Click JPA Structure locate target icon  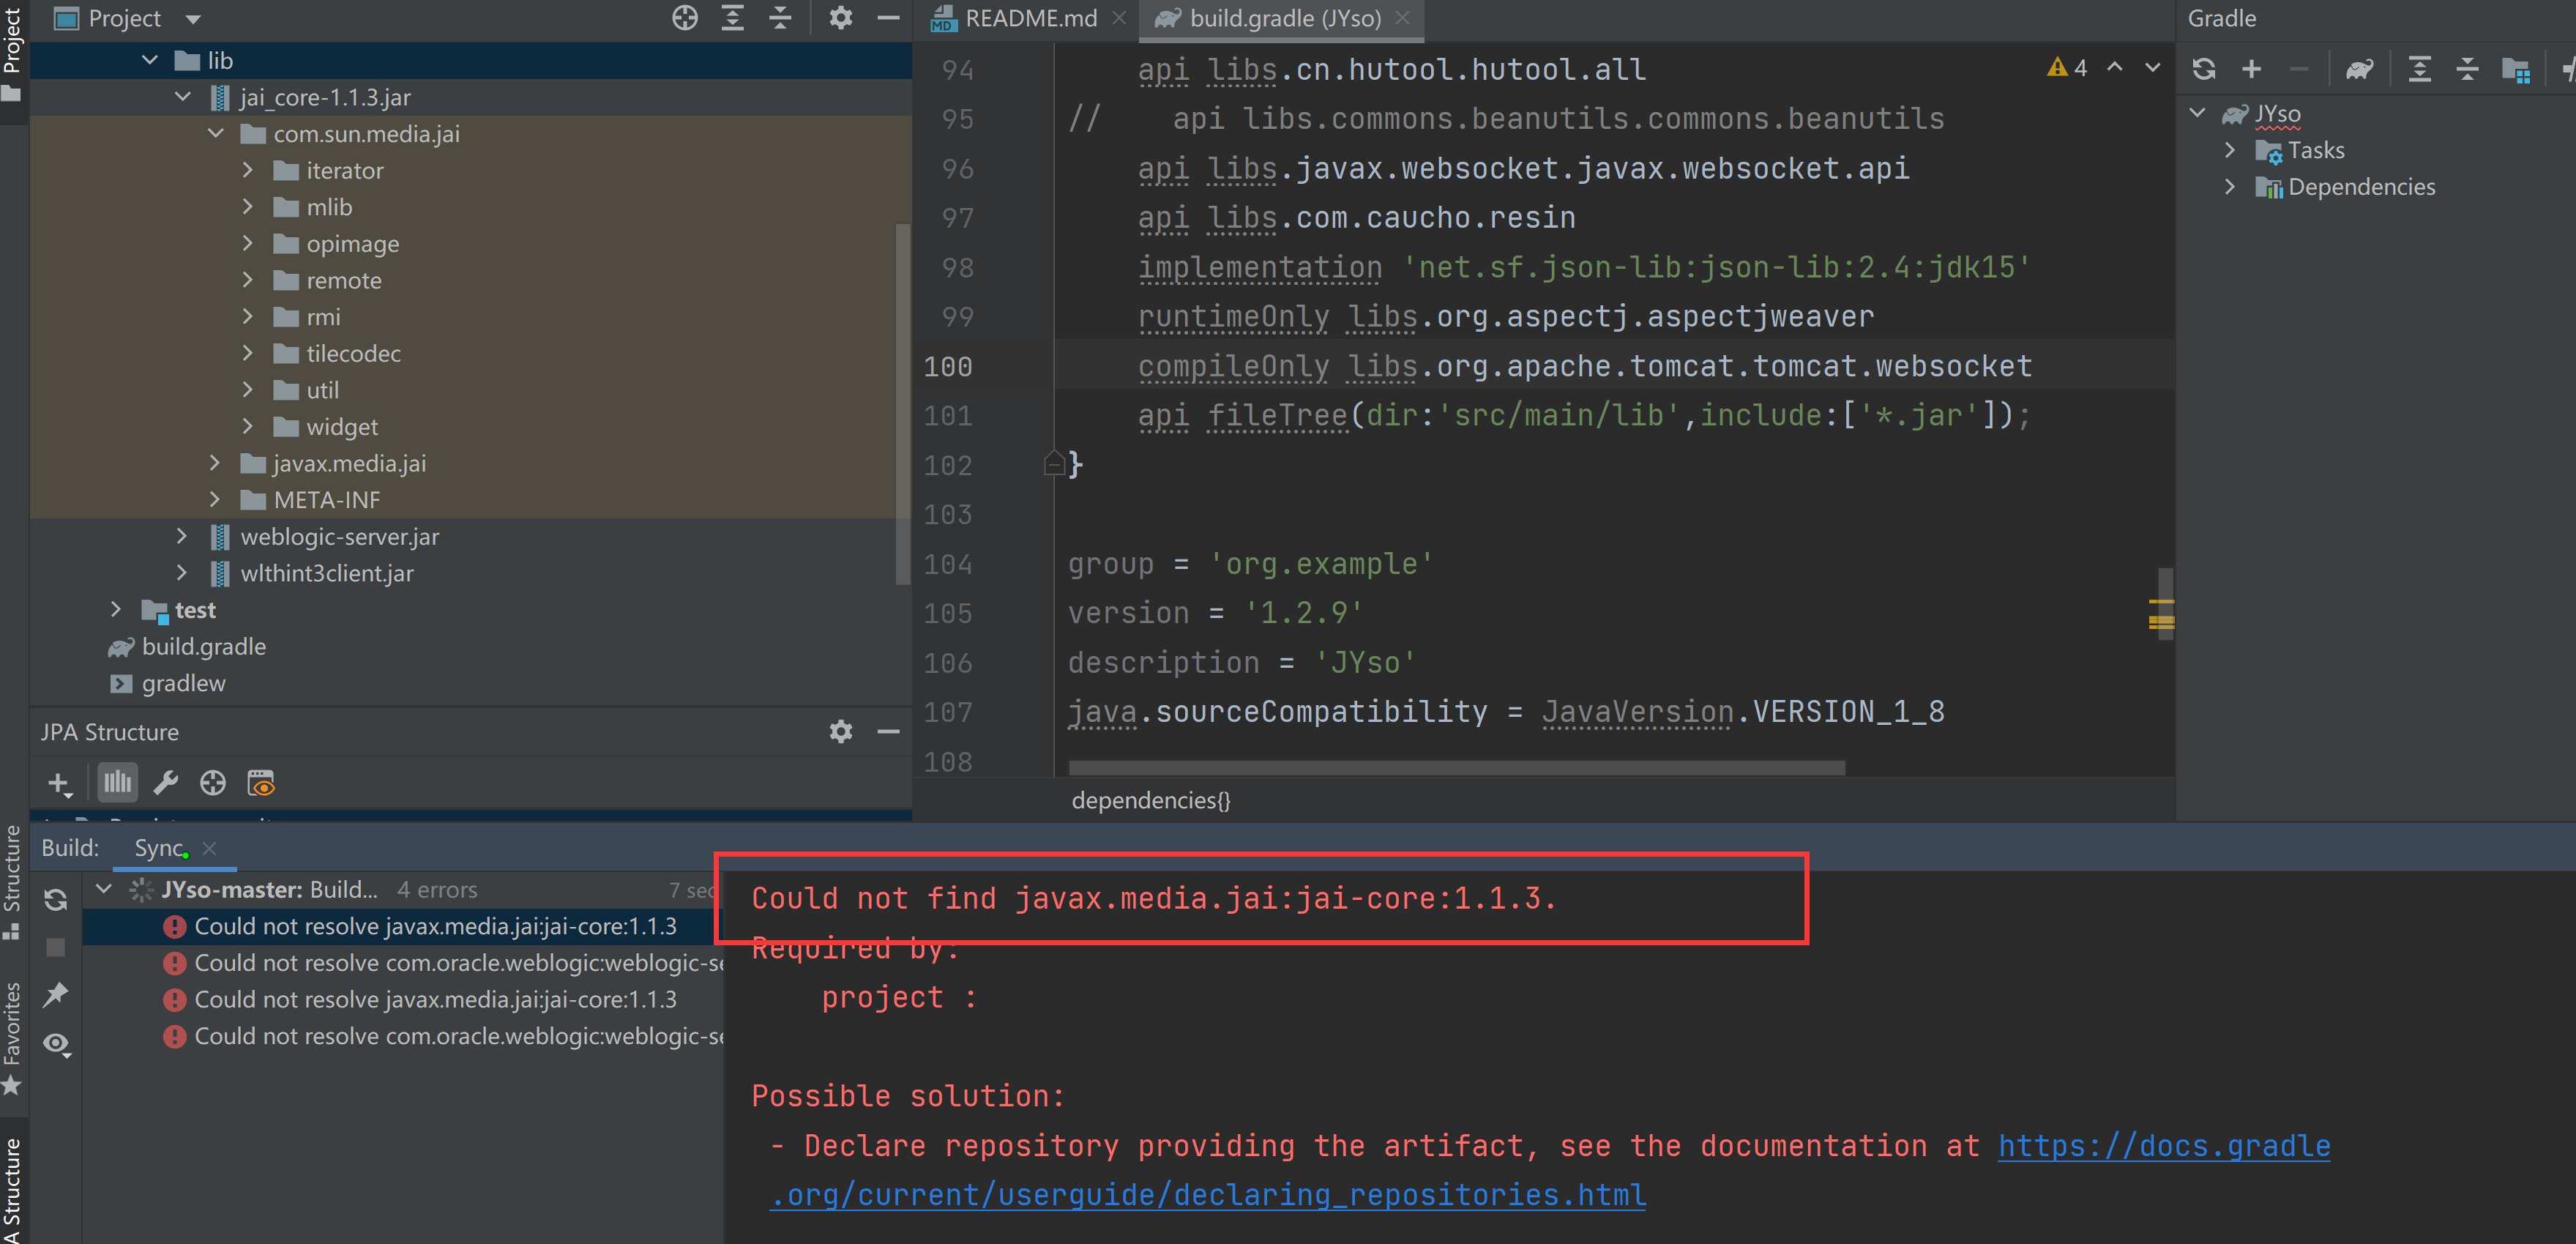213,782
